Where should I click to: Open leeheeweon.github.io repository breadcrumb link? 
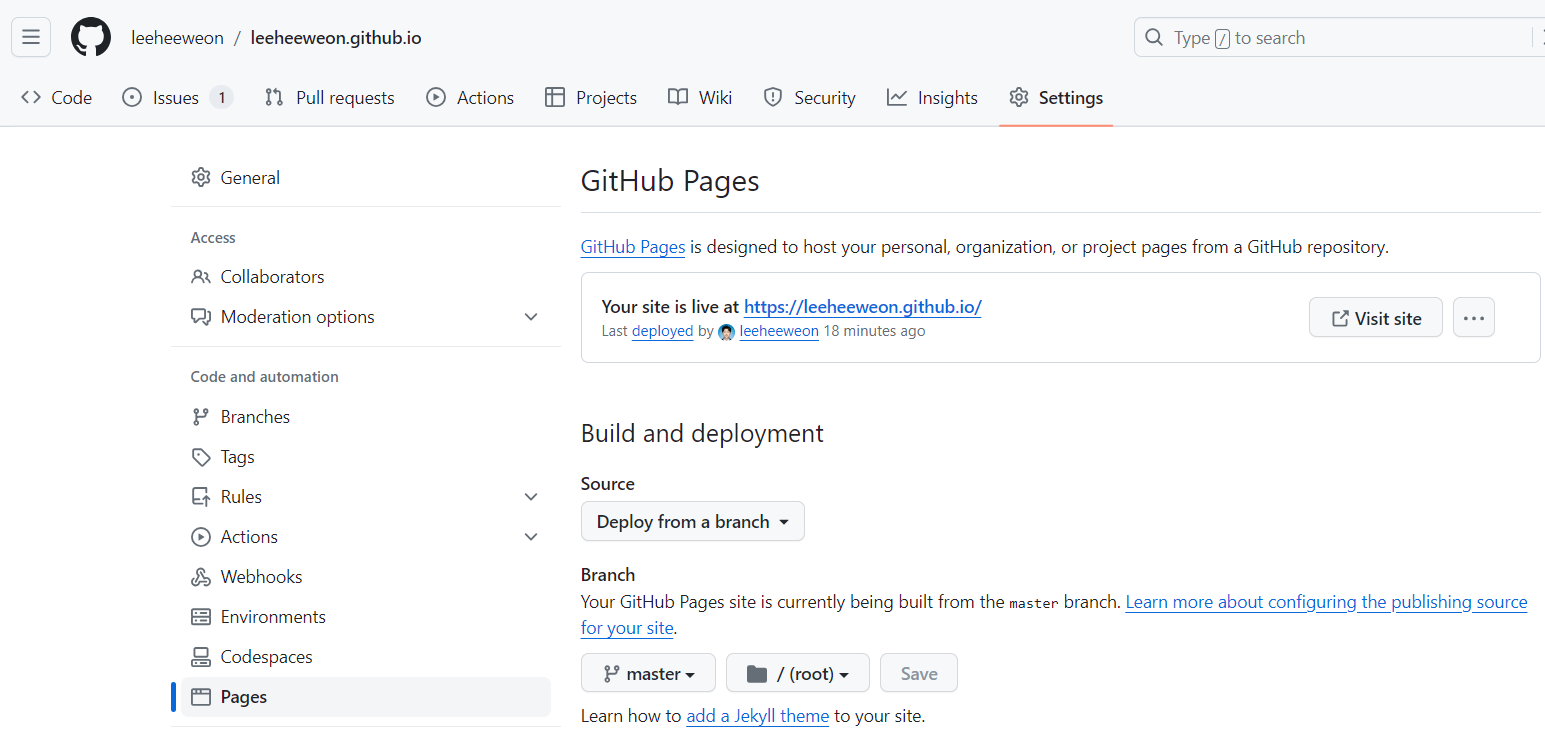[336, 38]
